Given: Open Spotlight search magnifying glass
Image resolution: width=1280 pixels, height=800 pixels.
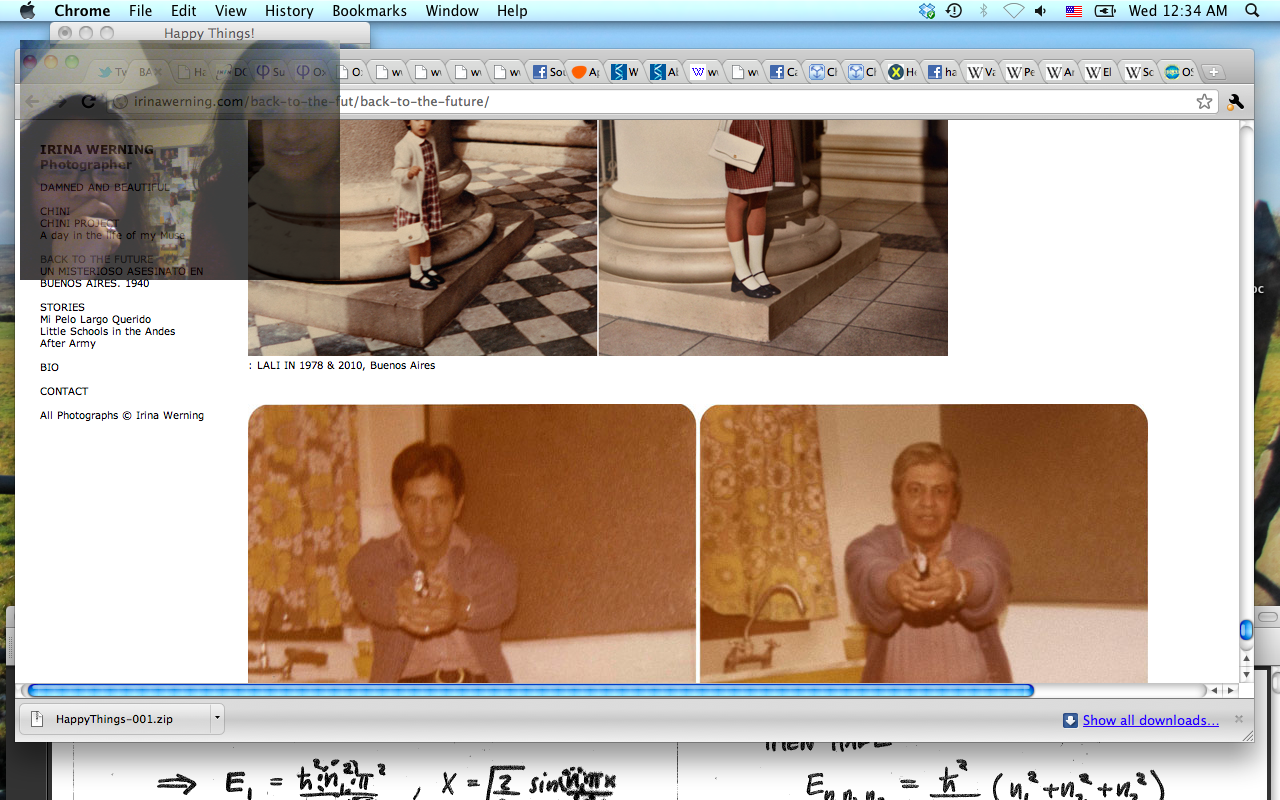Looking at the screenshot, I should coord(1252,11).
